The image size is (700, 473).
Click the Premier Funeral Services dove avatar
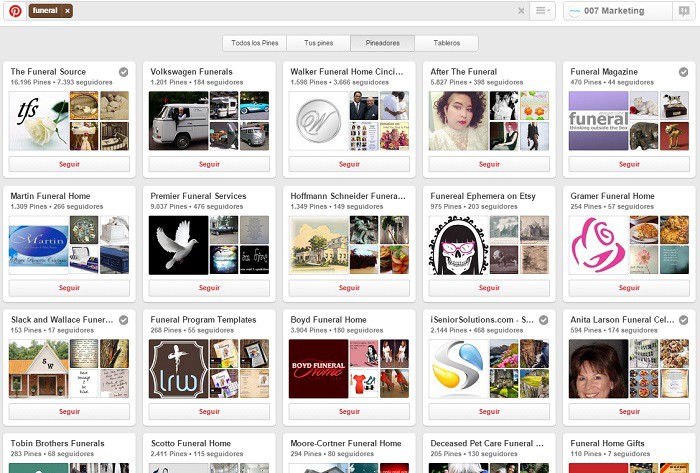pyautogui.click(x=178, y=245)
